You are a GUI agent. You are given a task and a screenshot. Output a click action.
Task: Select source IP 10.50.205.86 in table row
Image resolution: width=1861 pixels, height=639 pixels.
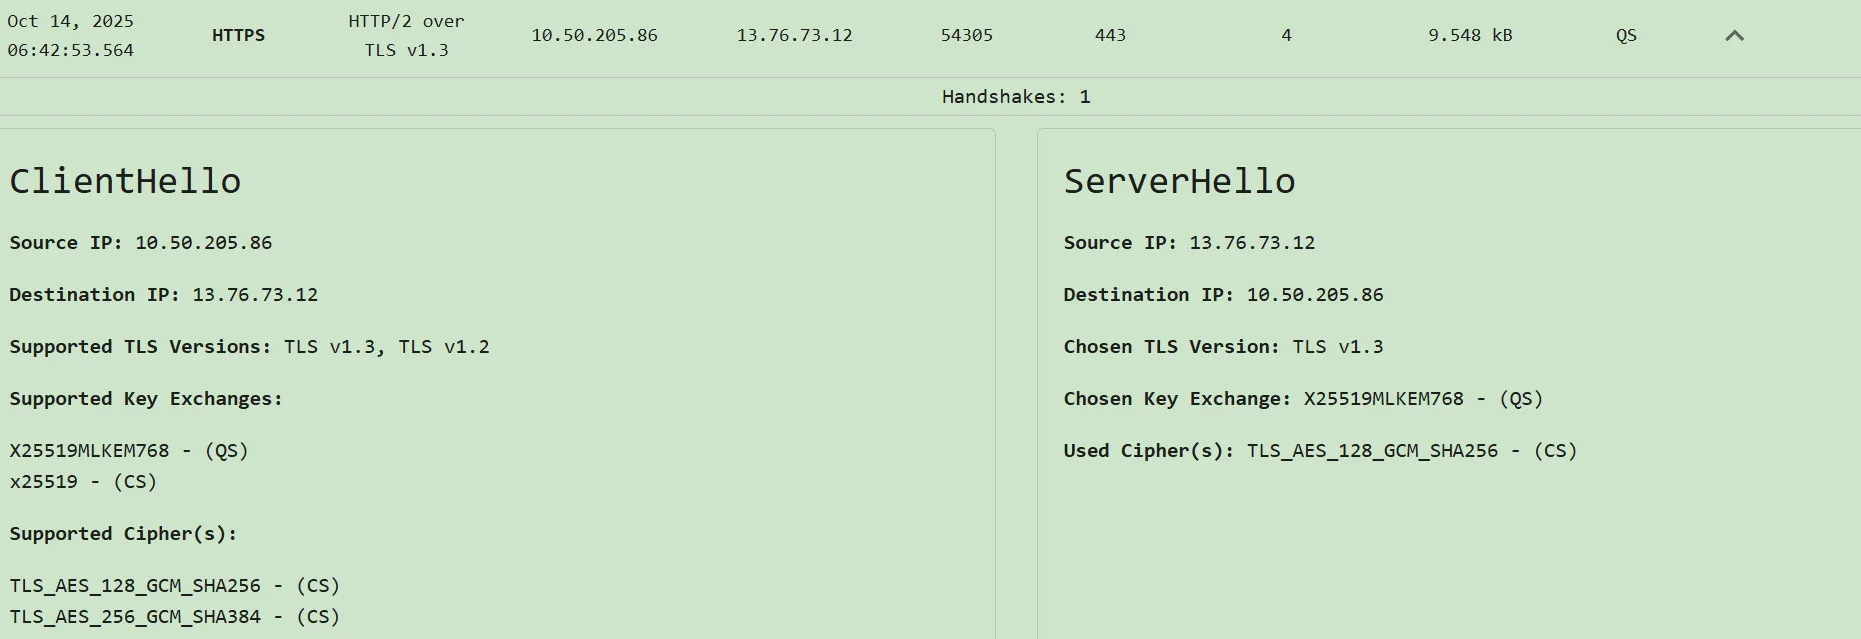pyautogui.click(x=594, y=35)
